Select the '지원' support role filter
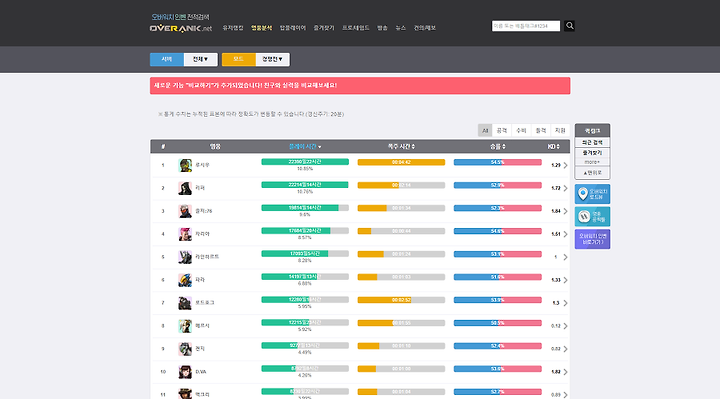This screenshot has height=399, width=720. pyautogui.click(x=560, y=131)
